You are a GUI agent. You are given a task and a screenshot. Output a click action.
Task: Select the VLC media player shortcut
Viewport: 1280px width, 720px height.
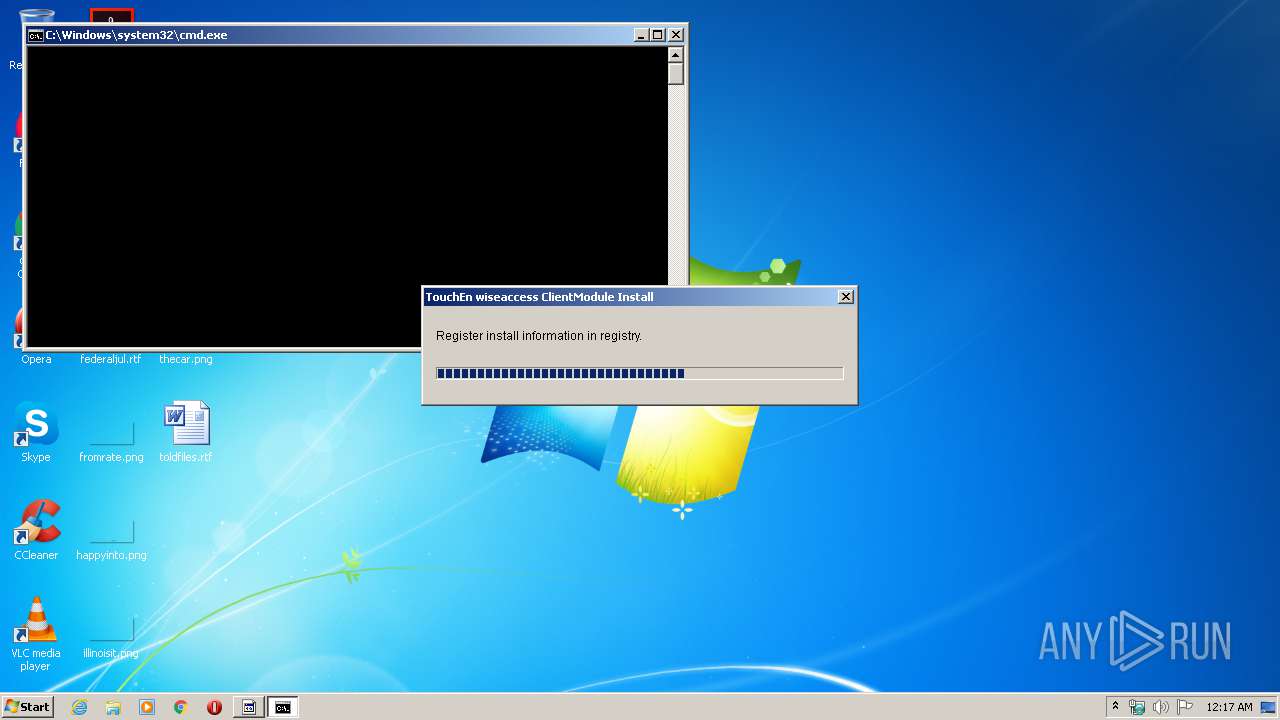pos(36,634)
